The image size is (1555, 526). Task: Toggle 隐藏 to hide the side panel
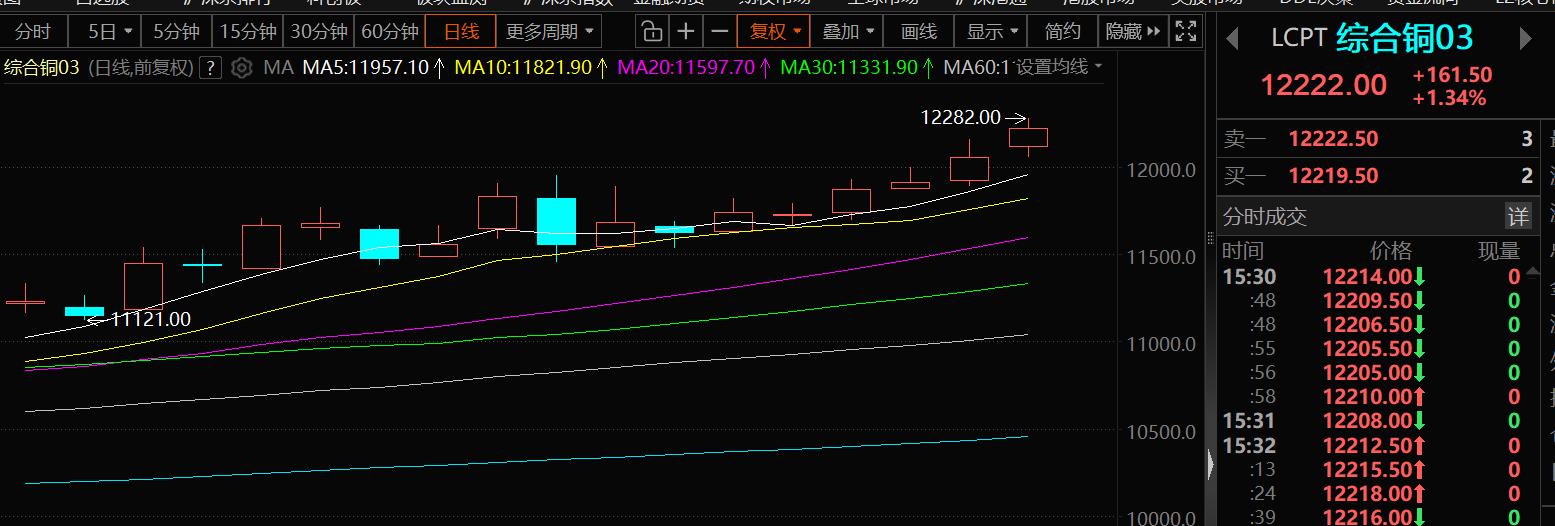(x=1132, y=32)
